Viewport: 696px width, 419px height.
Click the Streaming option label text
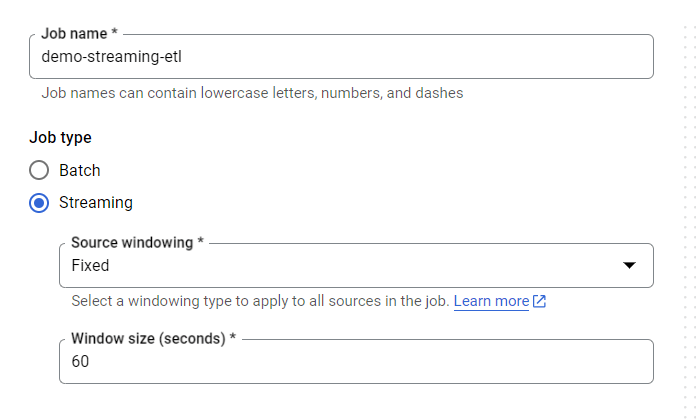(96, 202)
